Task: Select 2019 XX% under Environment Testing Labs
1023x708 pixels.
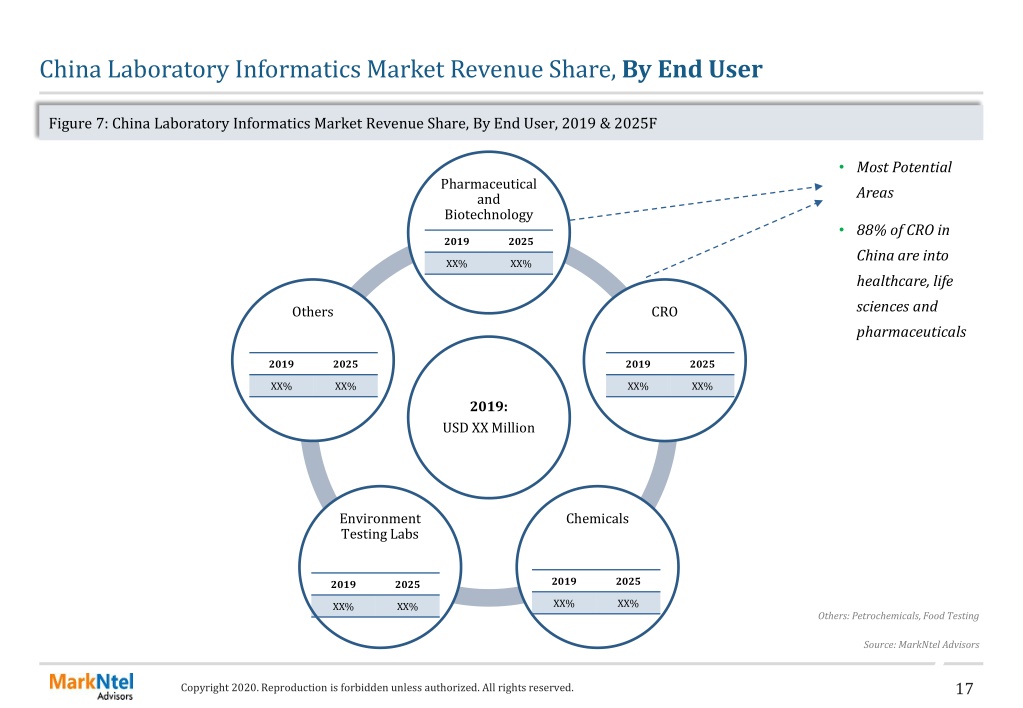Action: 343,607
